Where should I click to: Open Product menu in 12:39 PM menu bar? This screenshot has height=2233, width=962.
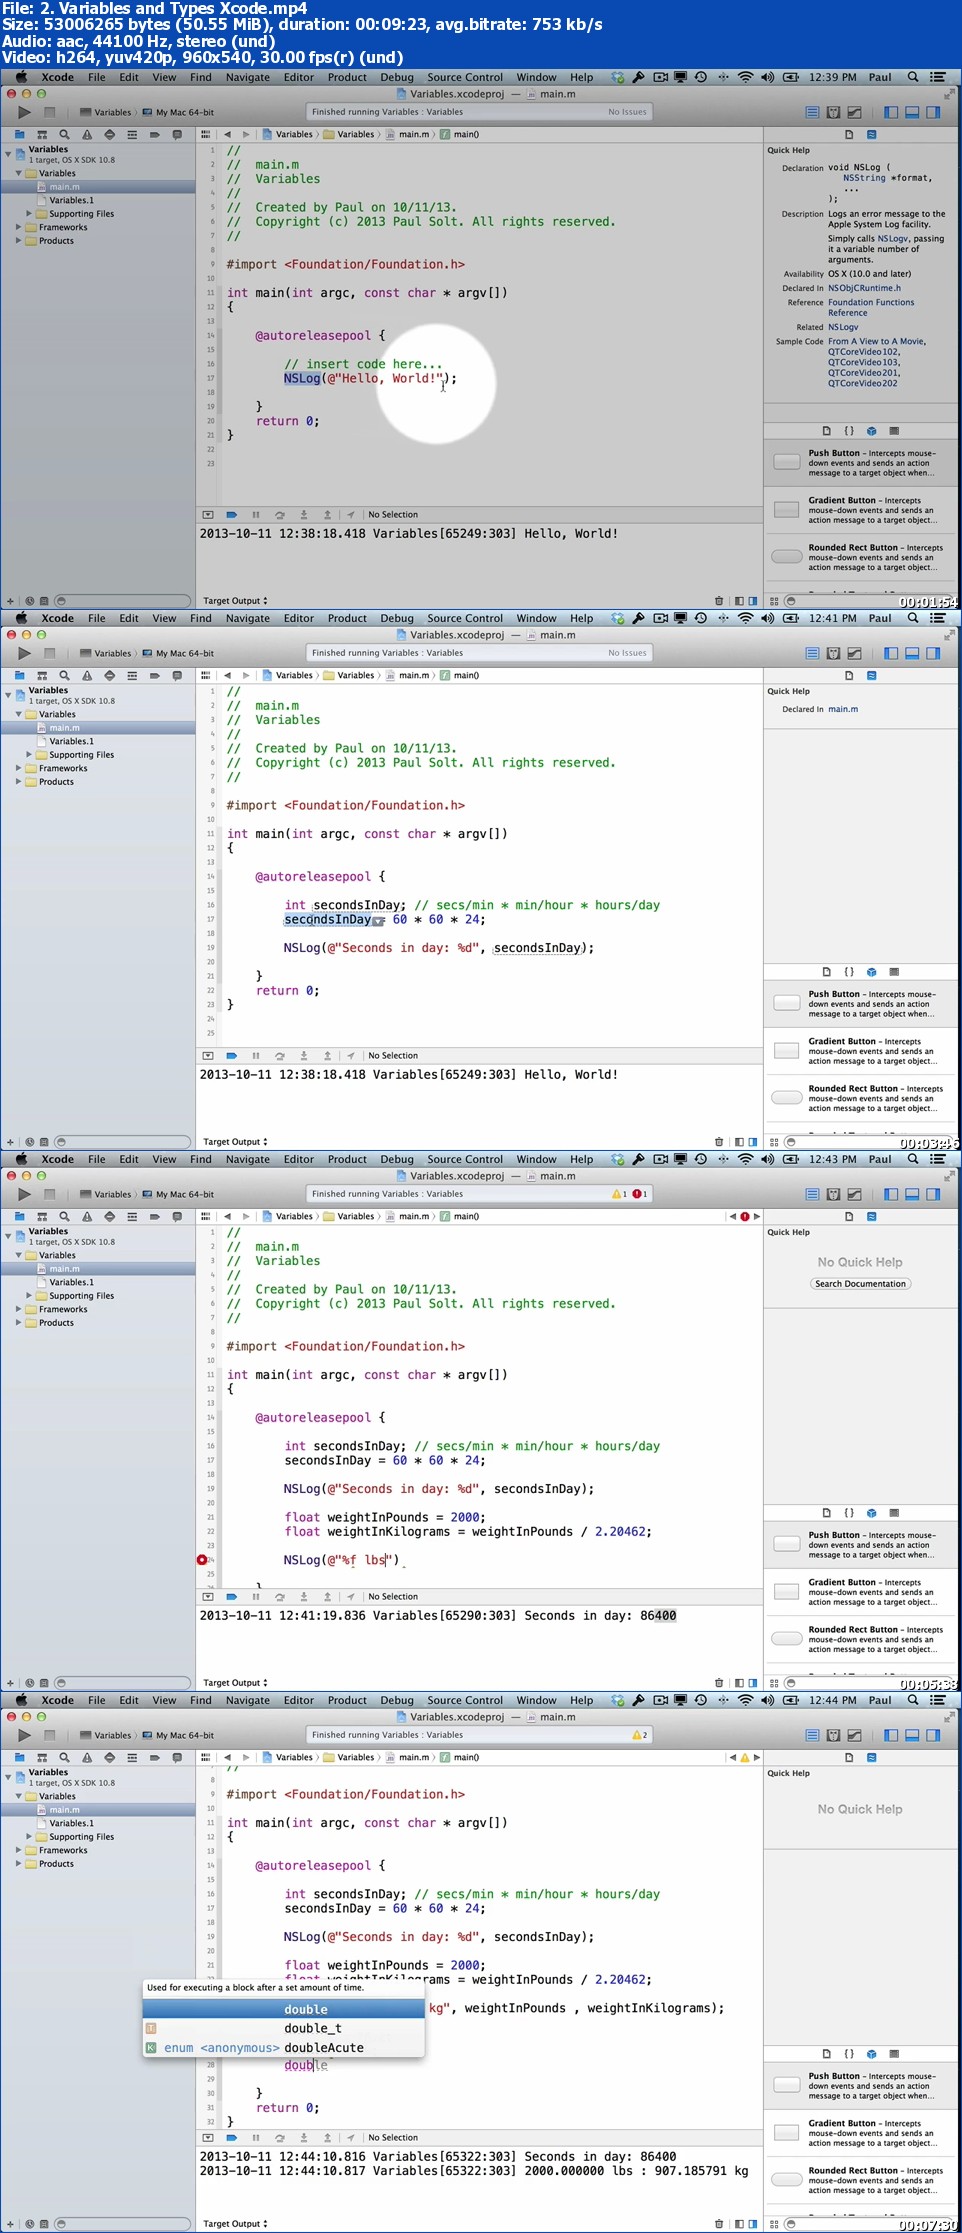[347, 77]
